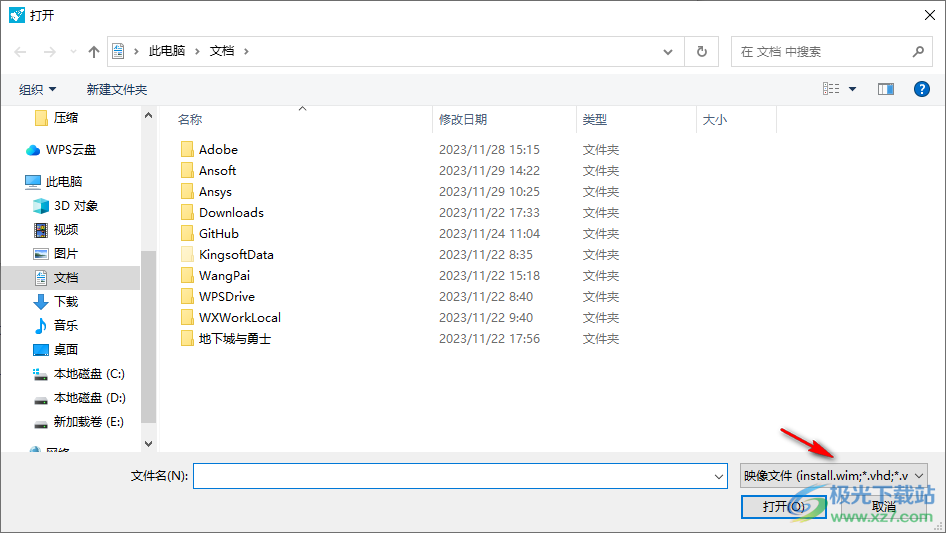This screenshot has height=533, width=946.
Task: Click GitHub date 2023/11/24 11:04
Action: click(x=489, y=234)
